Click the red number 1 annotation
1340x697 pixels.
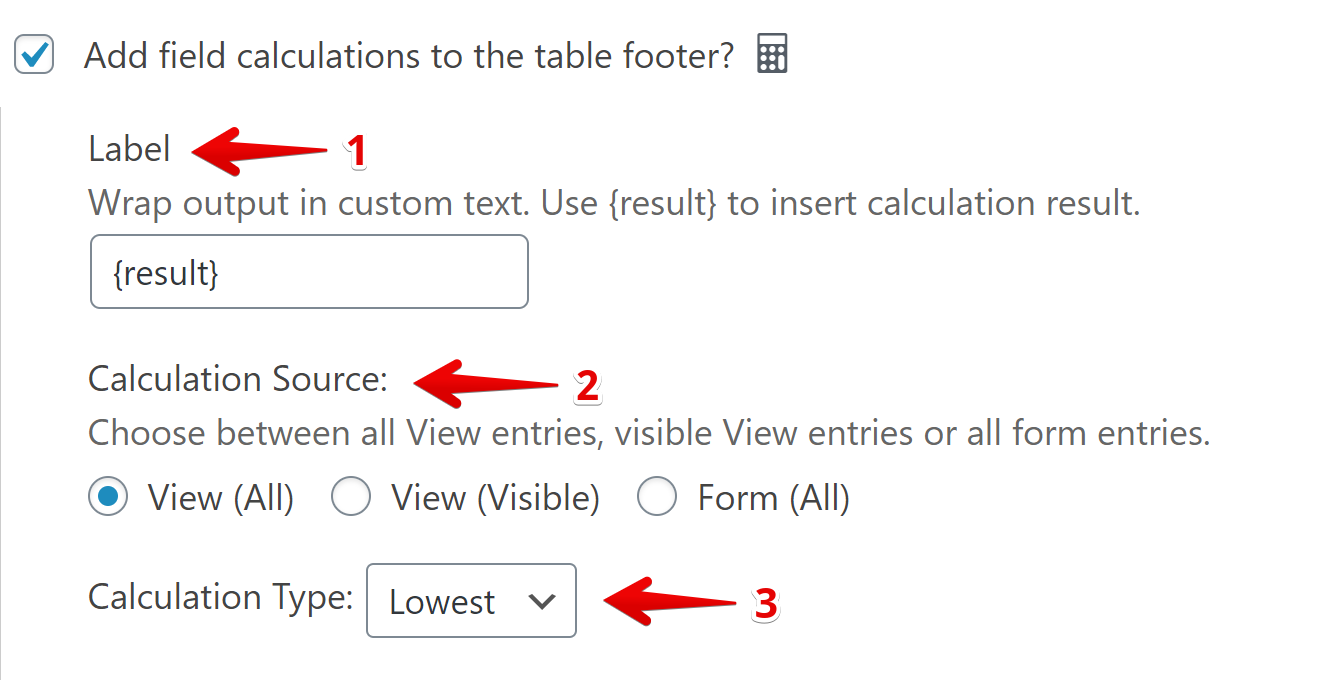pos(356,152)
